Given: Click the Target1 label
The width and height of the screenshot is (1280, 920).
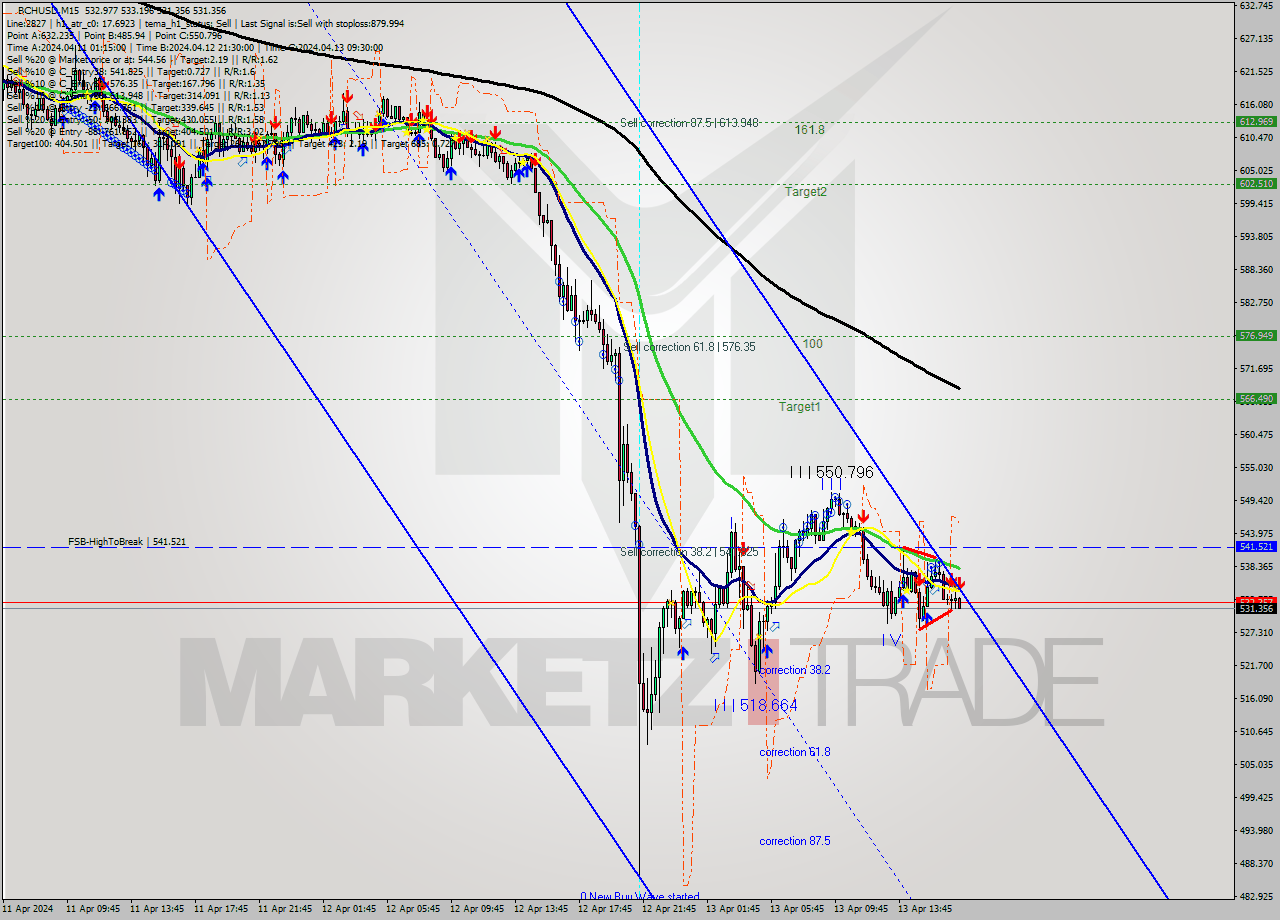Looking at the screenshot, I should (800, 407).
